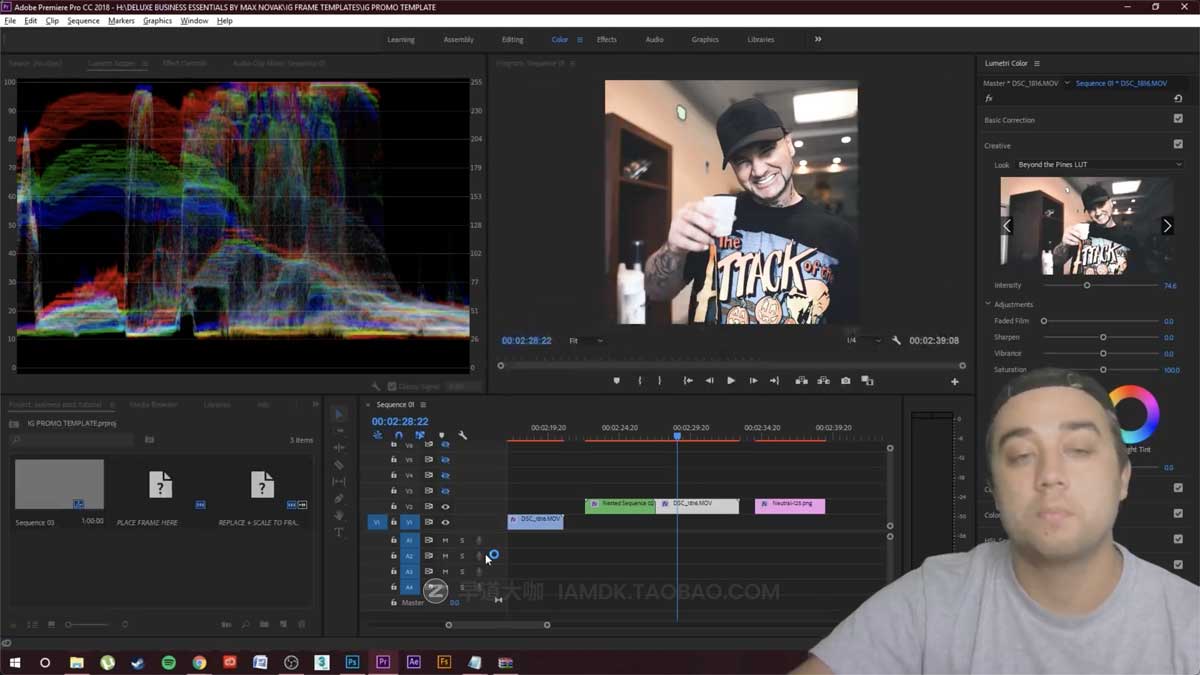Open Spotify from the taskbar

pyautogui.click(x=168, y=662)
